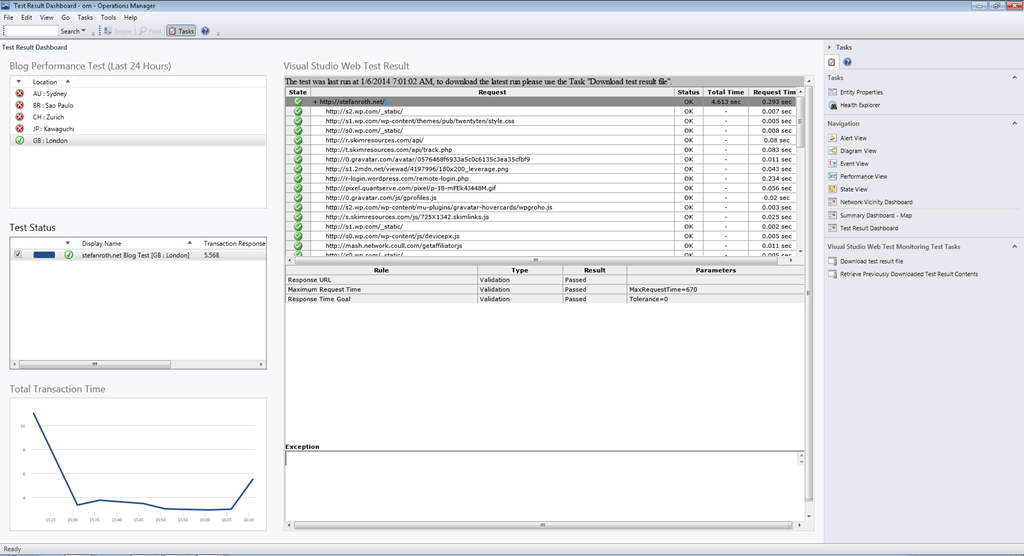Screen dimensions: 1024x556
Task: Select the r-login.wordpress.com/remote-login.php request row
Action: 541,178
